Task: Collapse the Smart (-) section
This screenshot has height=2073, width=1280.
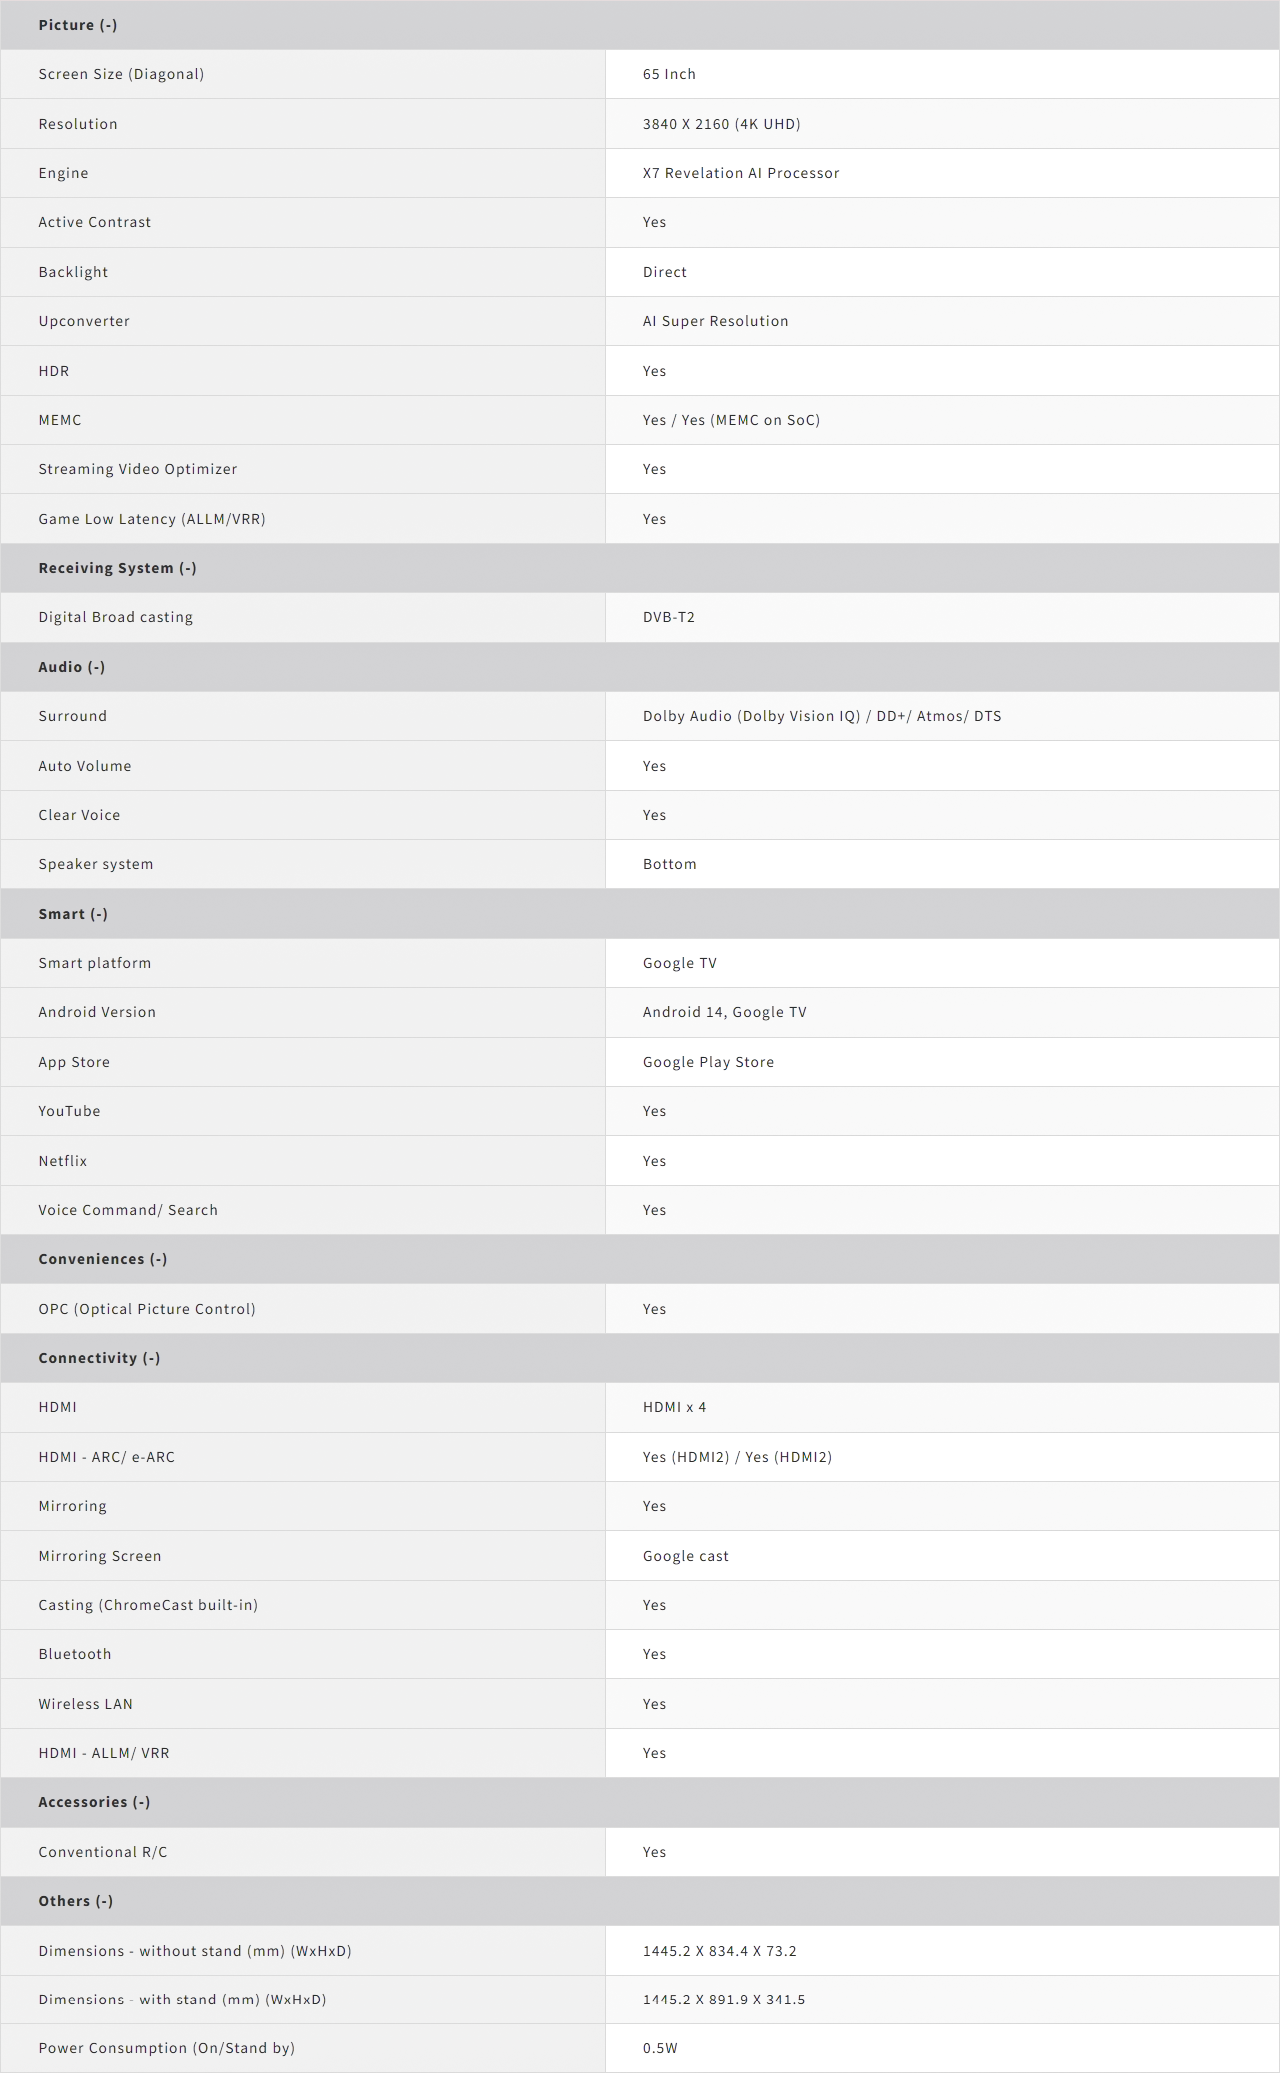Action: coord(73,914)
